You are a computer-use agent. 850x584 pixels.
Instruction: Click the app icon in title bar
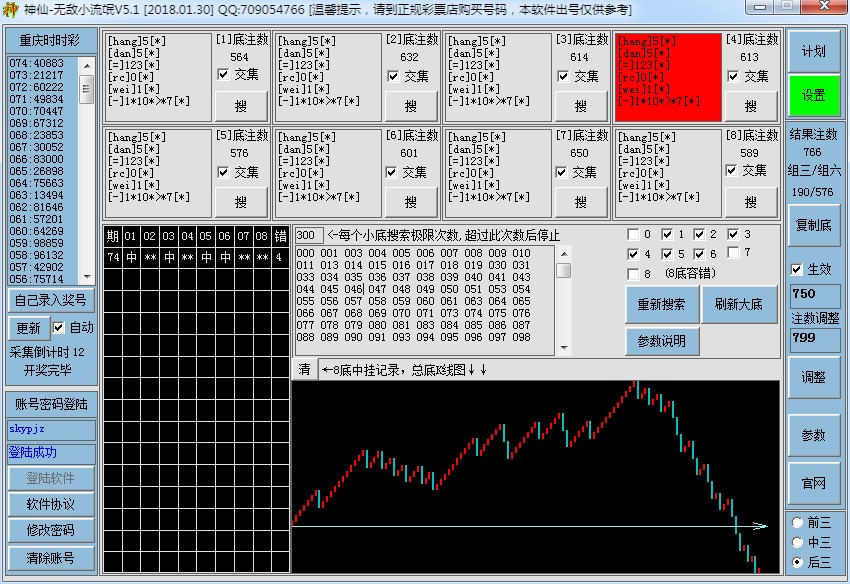tap(11, 9)
